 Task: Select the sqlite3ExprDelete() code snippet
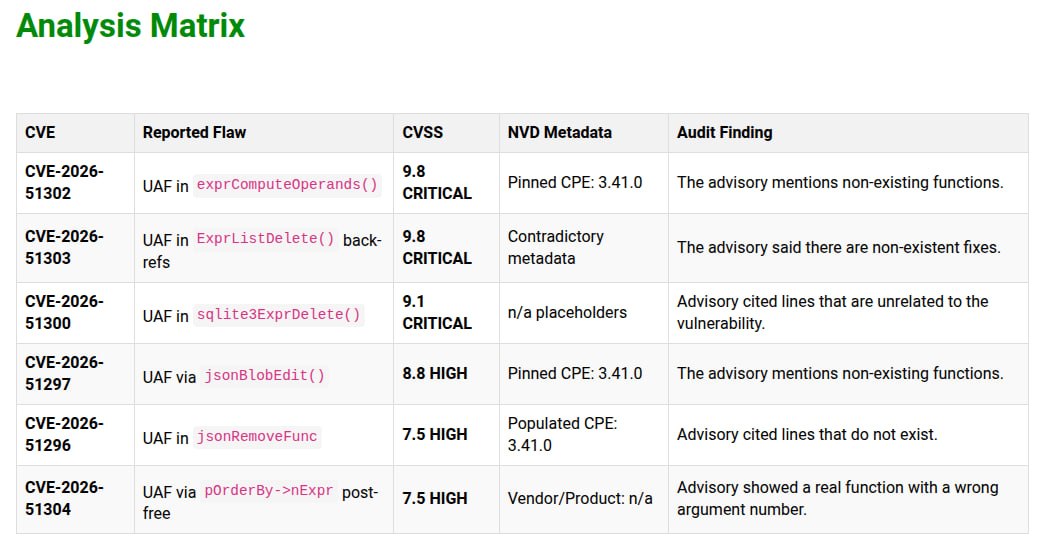(x=278, y=314)
